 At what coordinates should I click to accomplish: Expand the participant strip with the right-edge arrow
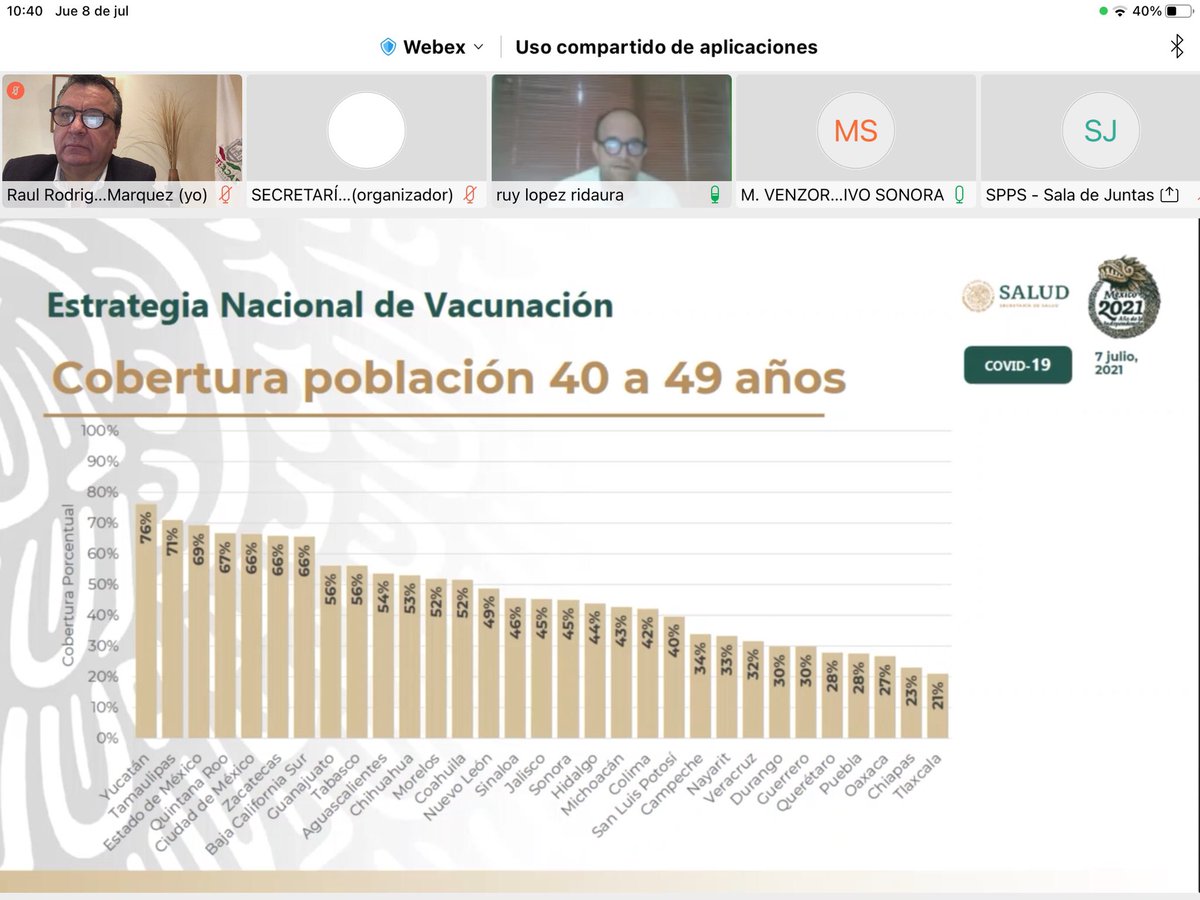[x=1194, y=194]
